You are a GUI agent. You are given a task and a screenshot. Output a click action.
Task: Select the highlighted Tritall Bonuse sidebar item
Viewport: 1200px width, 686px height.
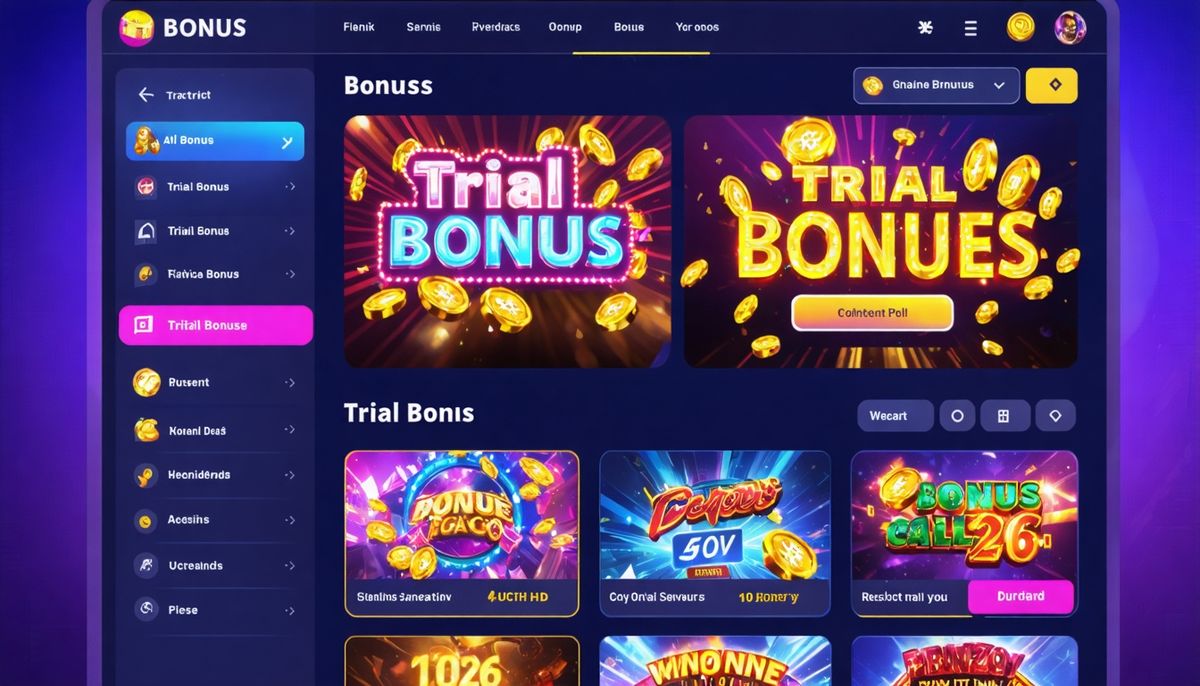click(216, 325)
